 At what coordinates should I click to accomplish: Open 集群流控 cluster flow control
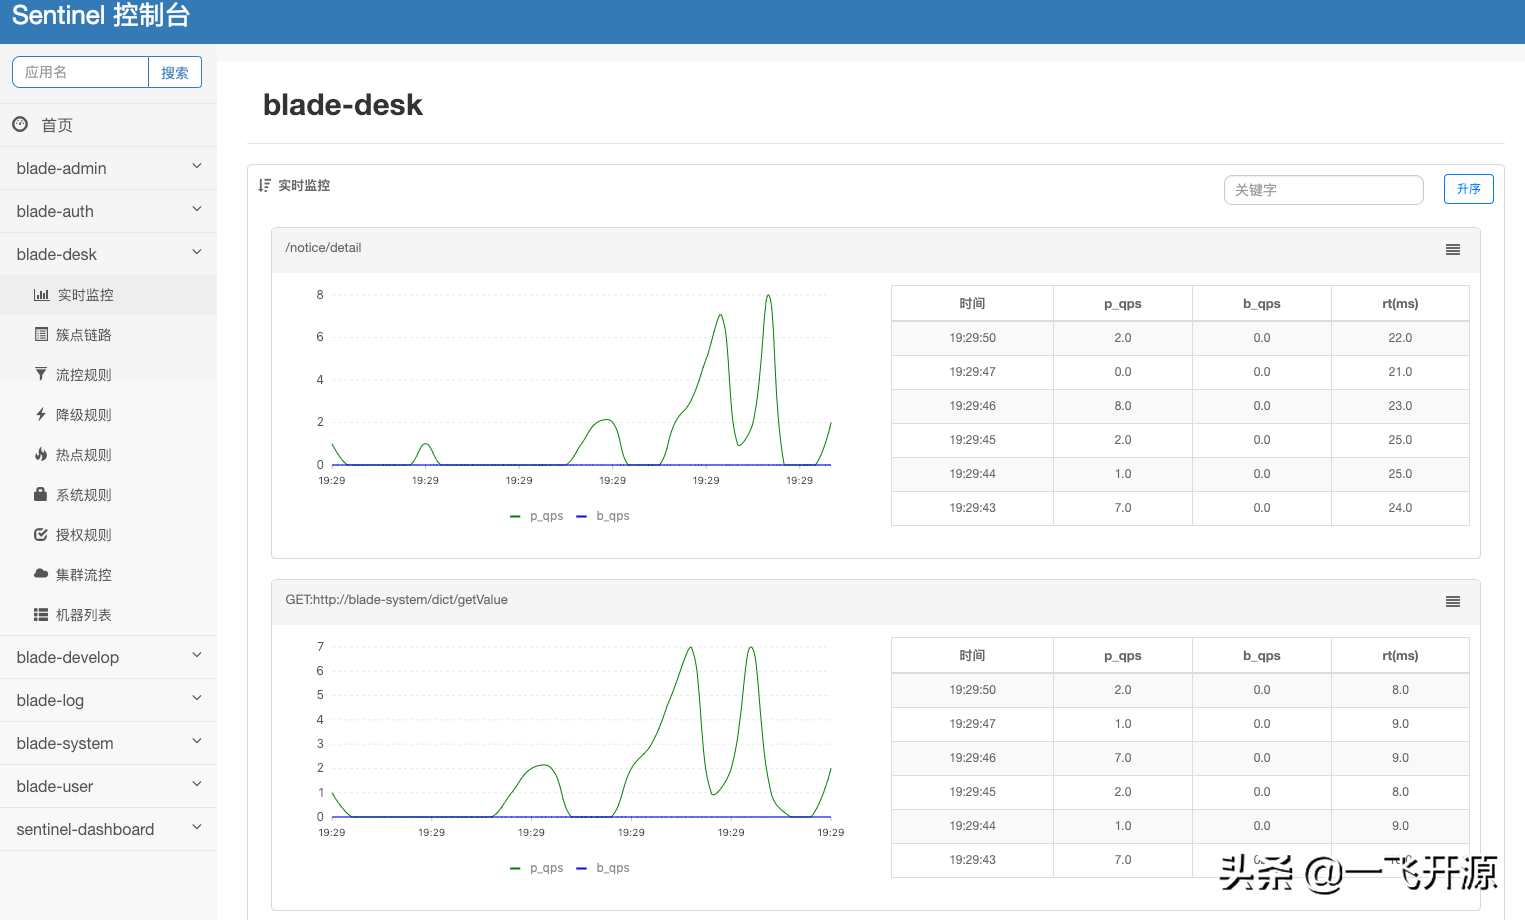coord(108,575)
